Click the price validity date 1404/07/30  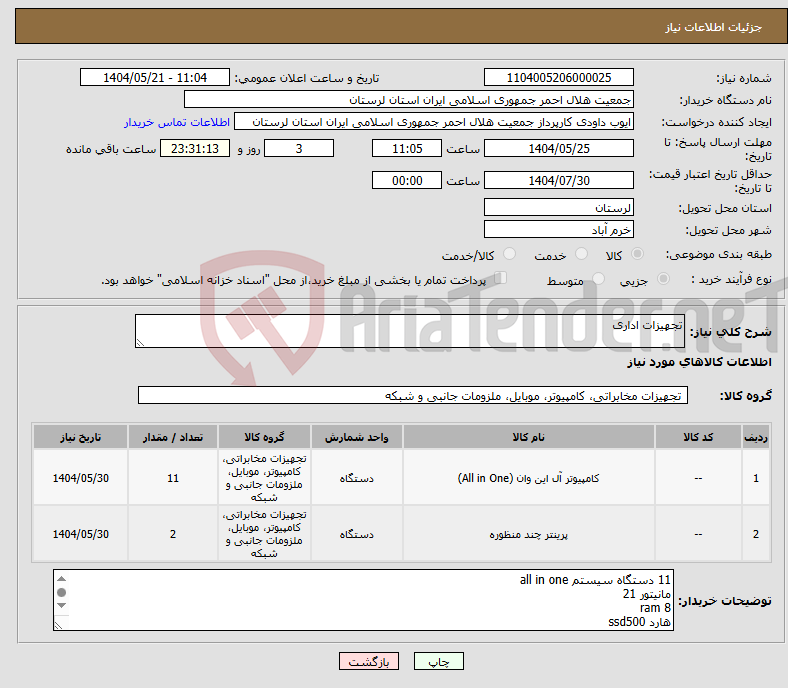(x=558, y=180)
